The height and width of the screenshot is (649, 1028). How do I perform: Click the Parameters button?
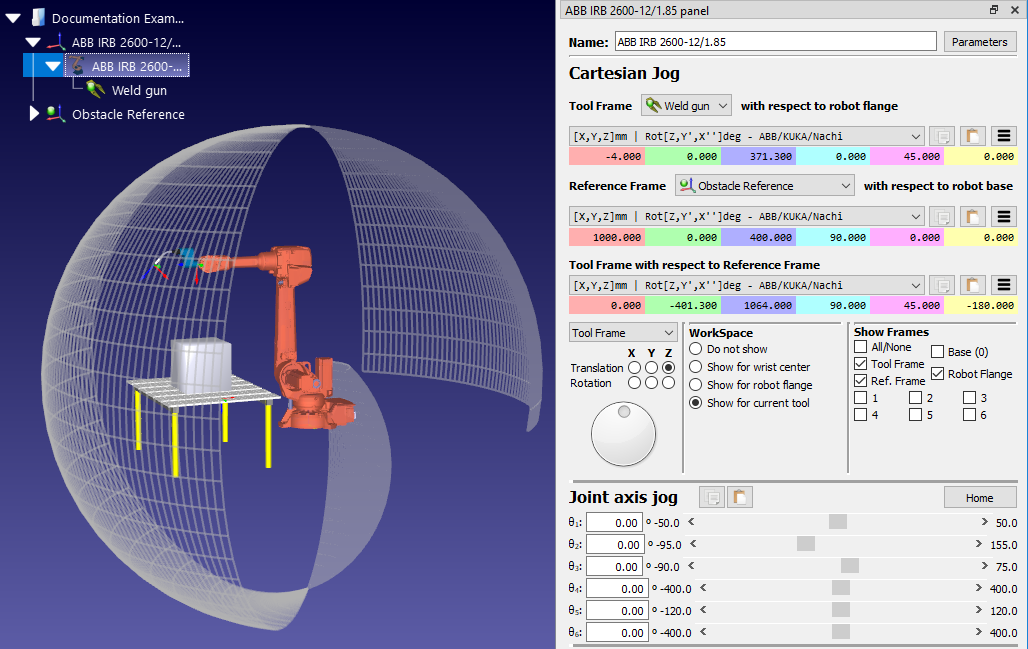click(979, 42)
